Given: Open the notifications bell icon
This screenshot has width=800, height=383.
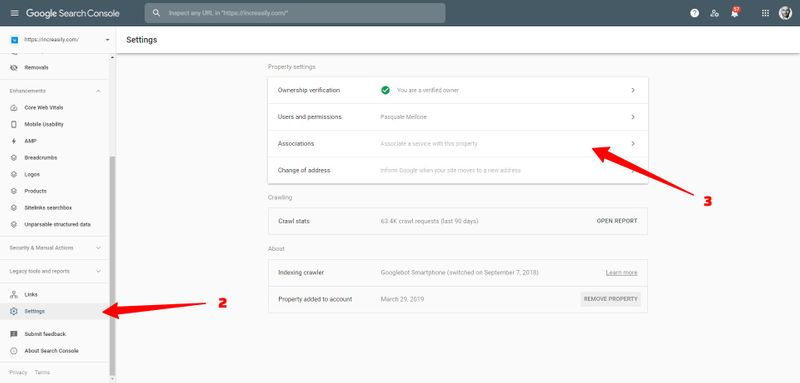Looking at the screenshot, I should [735, 13].
